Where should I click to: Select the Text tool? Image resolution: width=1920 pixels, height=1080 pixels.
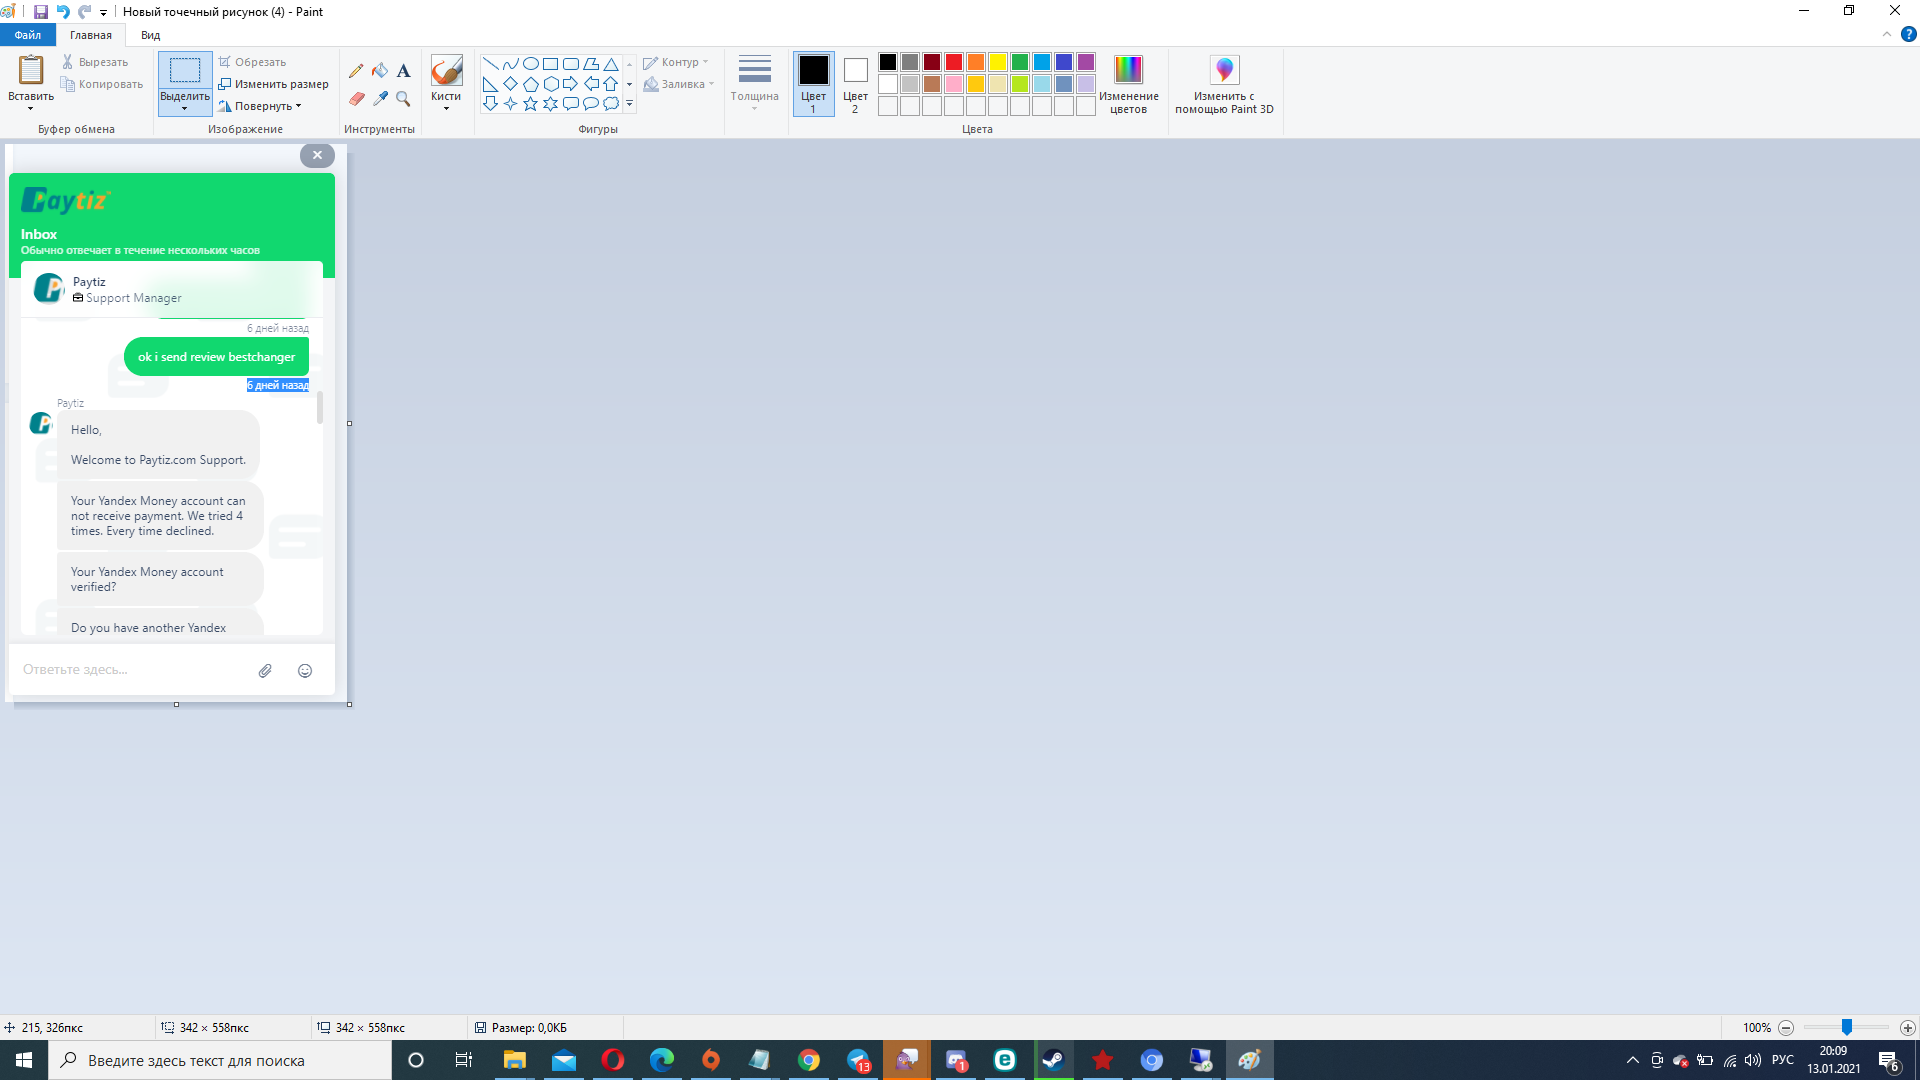coord(403,71)
